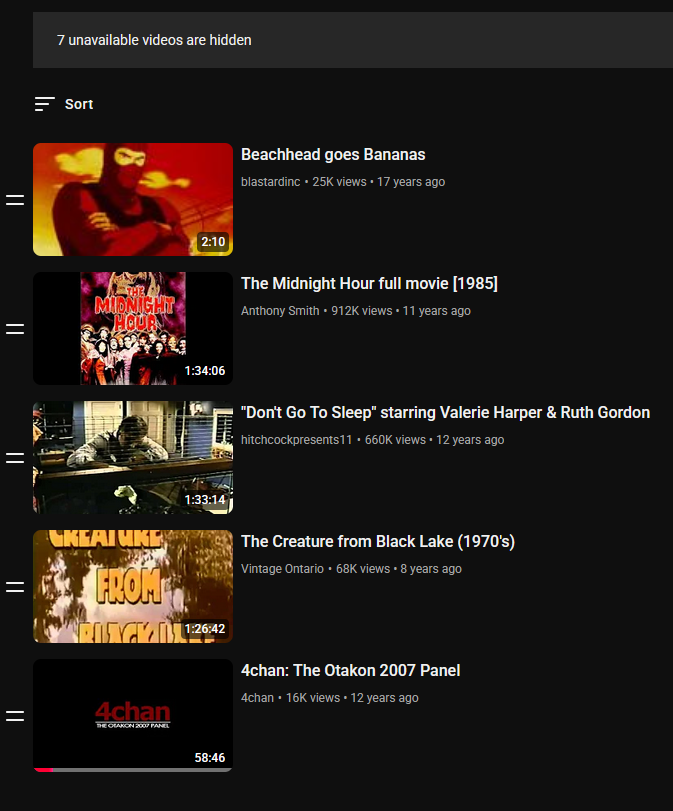Visit 4chan channel link

[257, 698]
